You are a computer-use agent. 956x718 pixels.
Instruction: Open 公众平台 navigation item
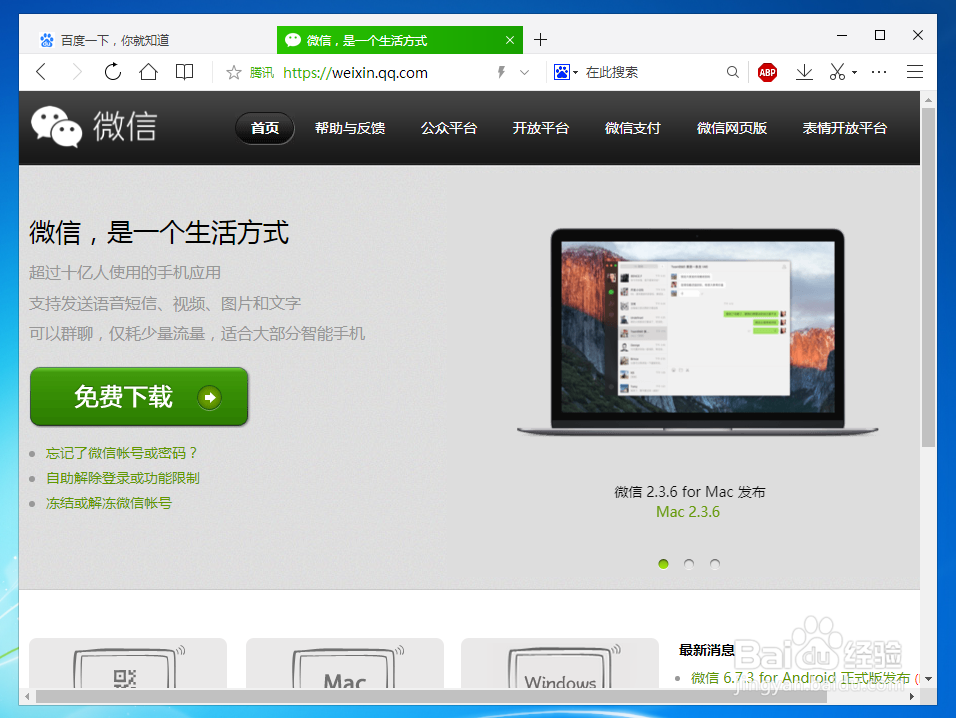[x=449, y=128]
